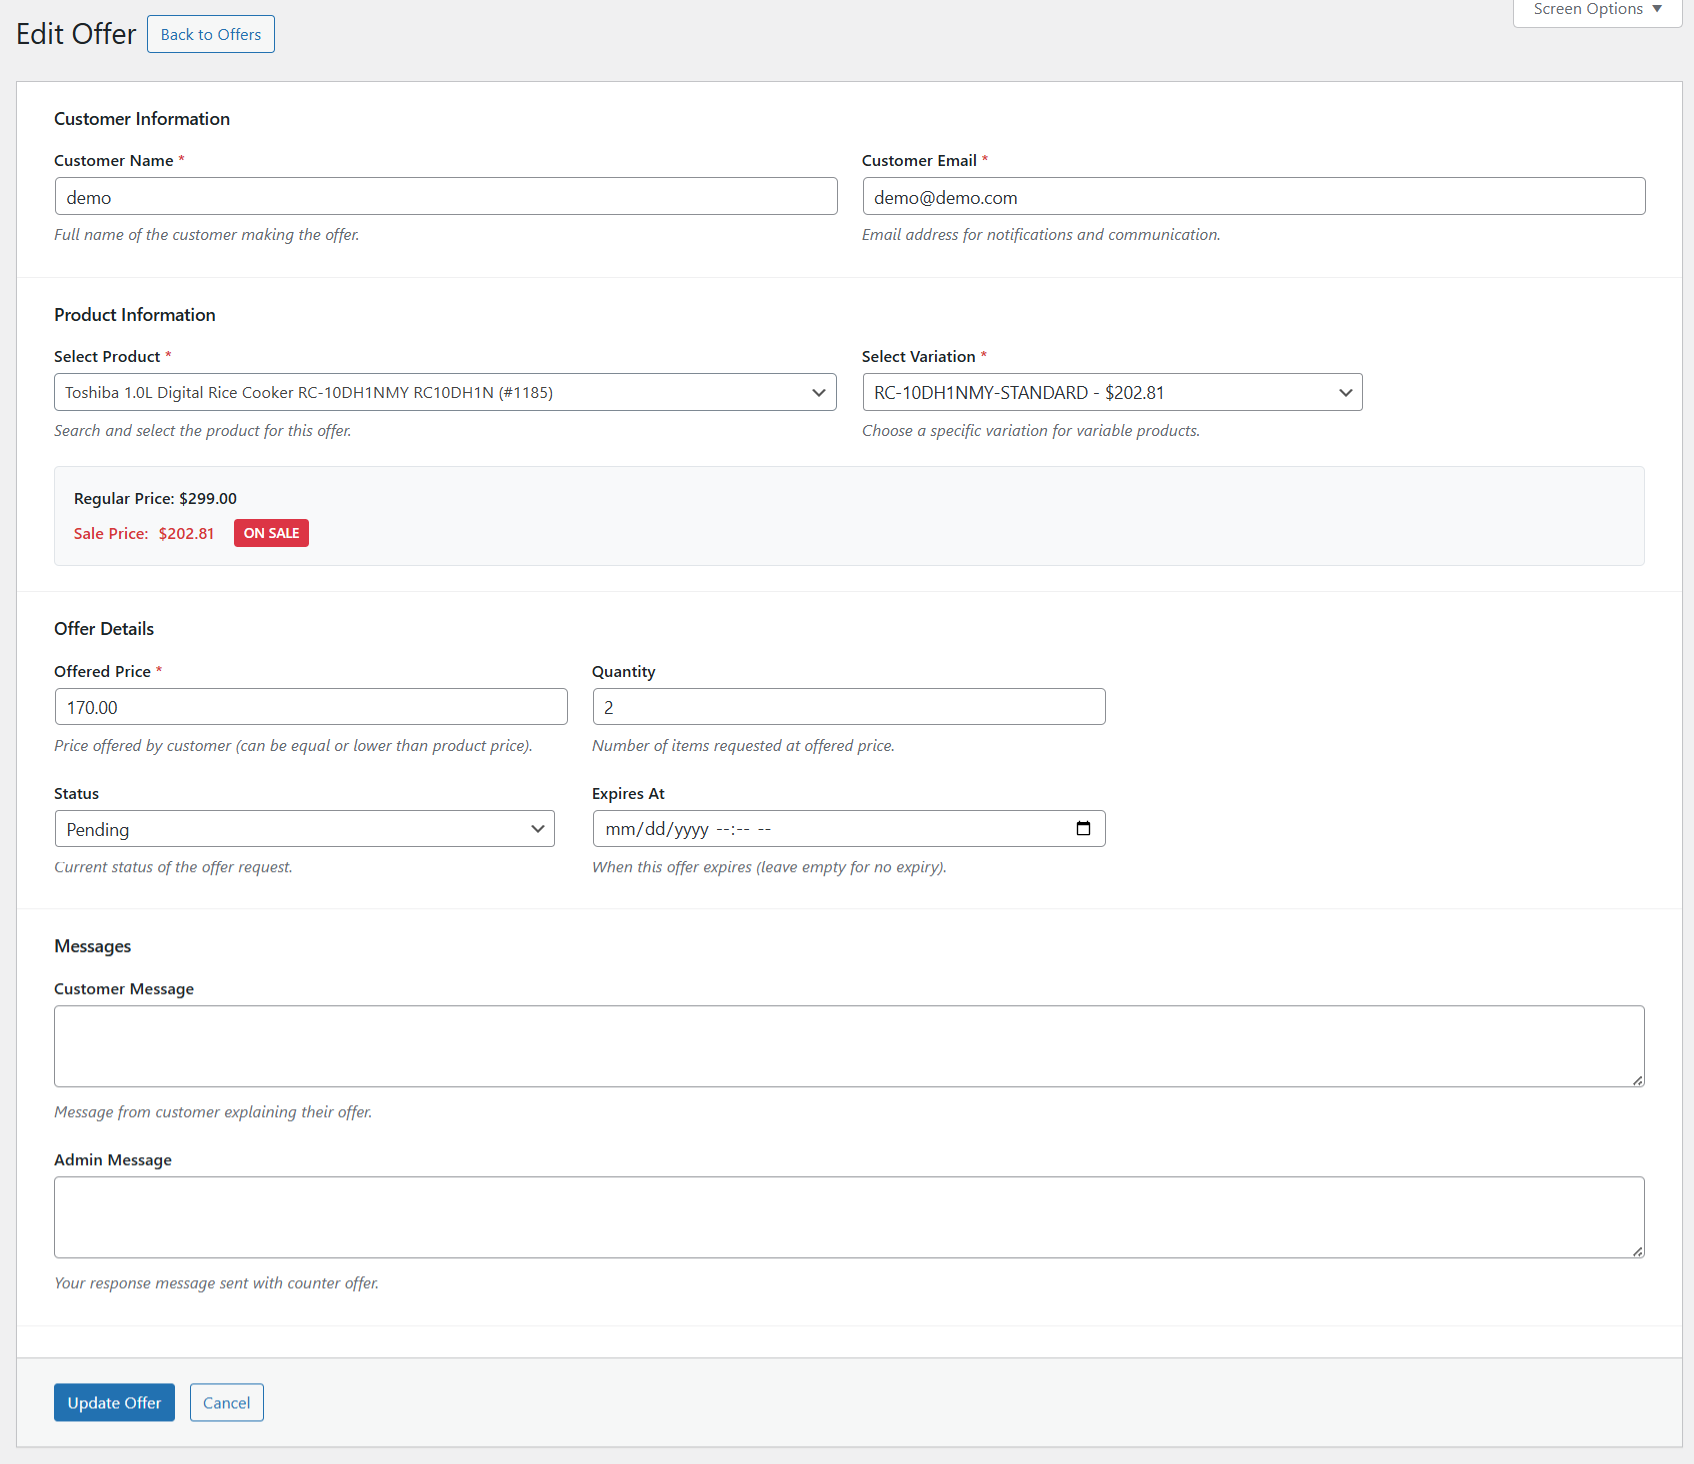
Task: Grab the Customer Message resize handle
Action: click(x=1637, y=1080)
